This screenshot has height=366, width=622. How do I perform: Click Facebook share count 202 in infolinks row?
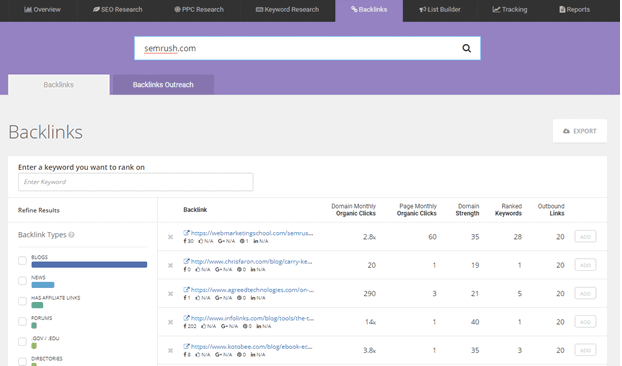190,326
